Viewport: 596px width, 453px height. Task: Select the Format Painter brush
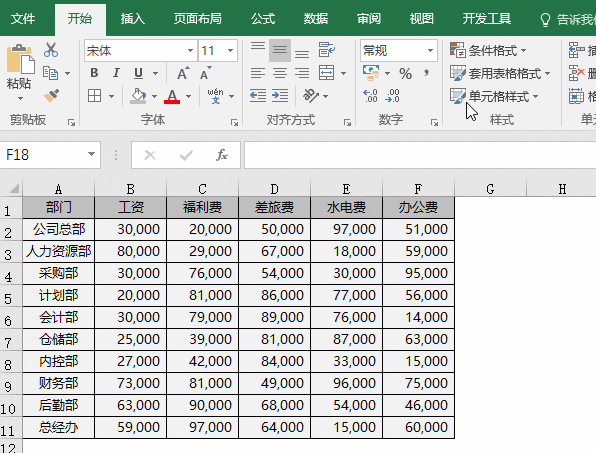(x=51, y=96)
